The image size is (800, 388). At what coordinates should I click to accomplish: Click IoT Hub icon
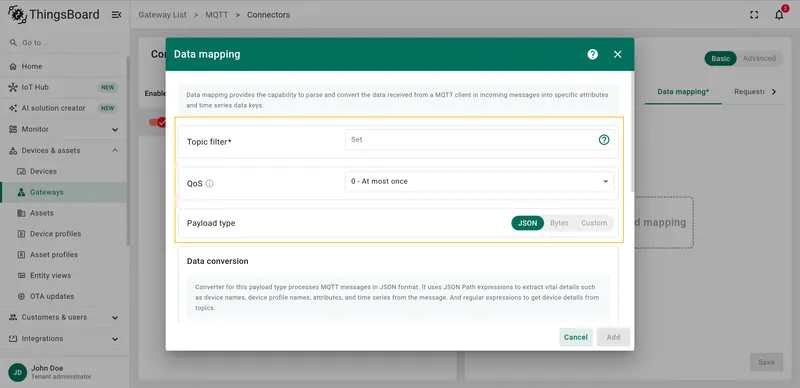13,87
